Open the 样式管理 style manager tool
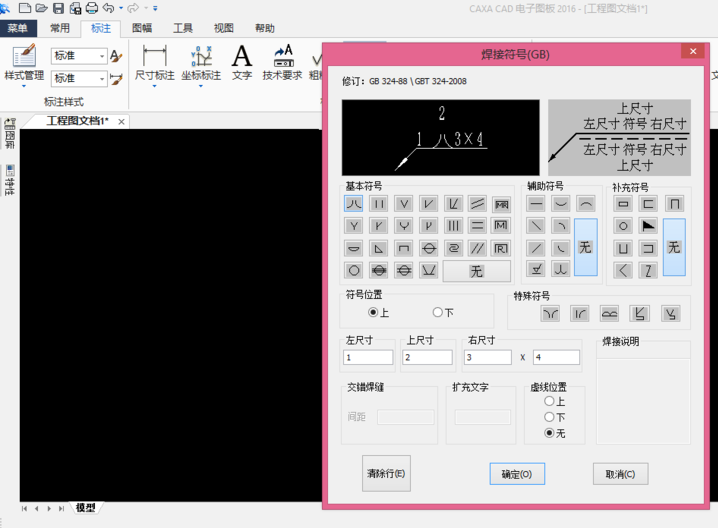 tap(24, 62)
